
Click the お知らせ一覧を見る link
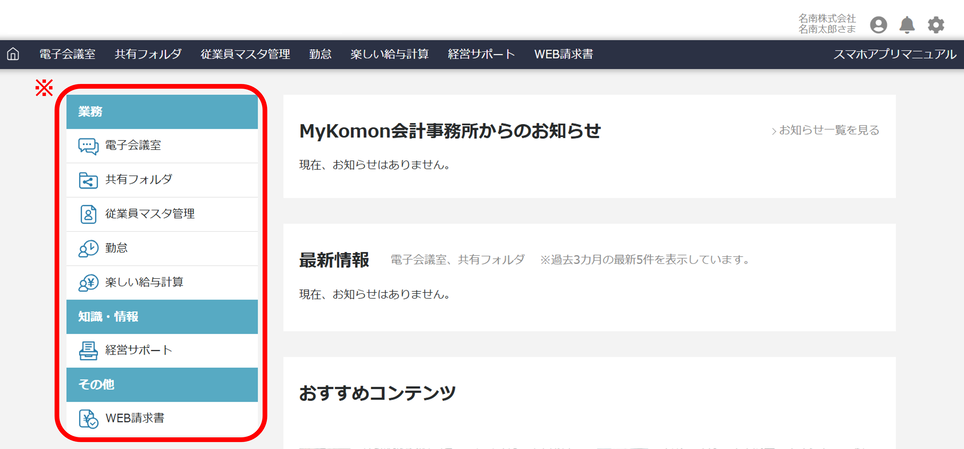[x=826, y=130]
